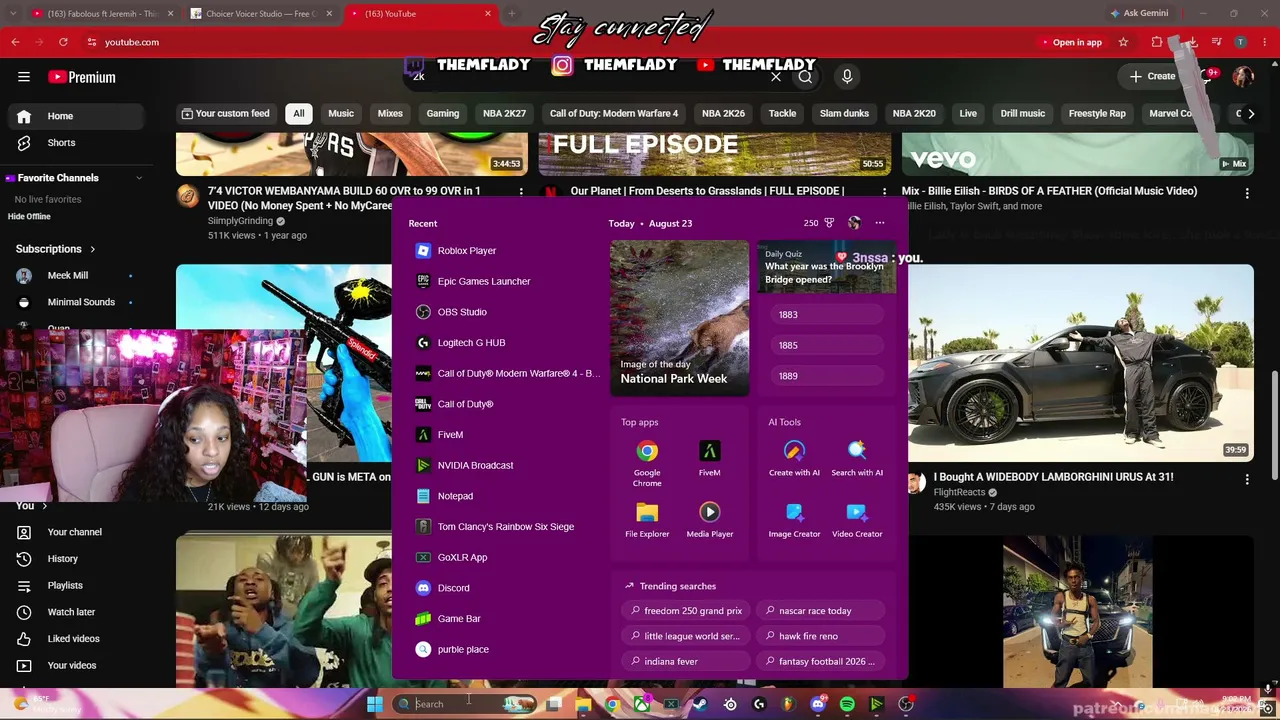Click the YouTube search magnifier icon

(x=805, y=76)
